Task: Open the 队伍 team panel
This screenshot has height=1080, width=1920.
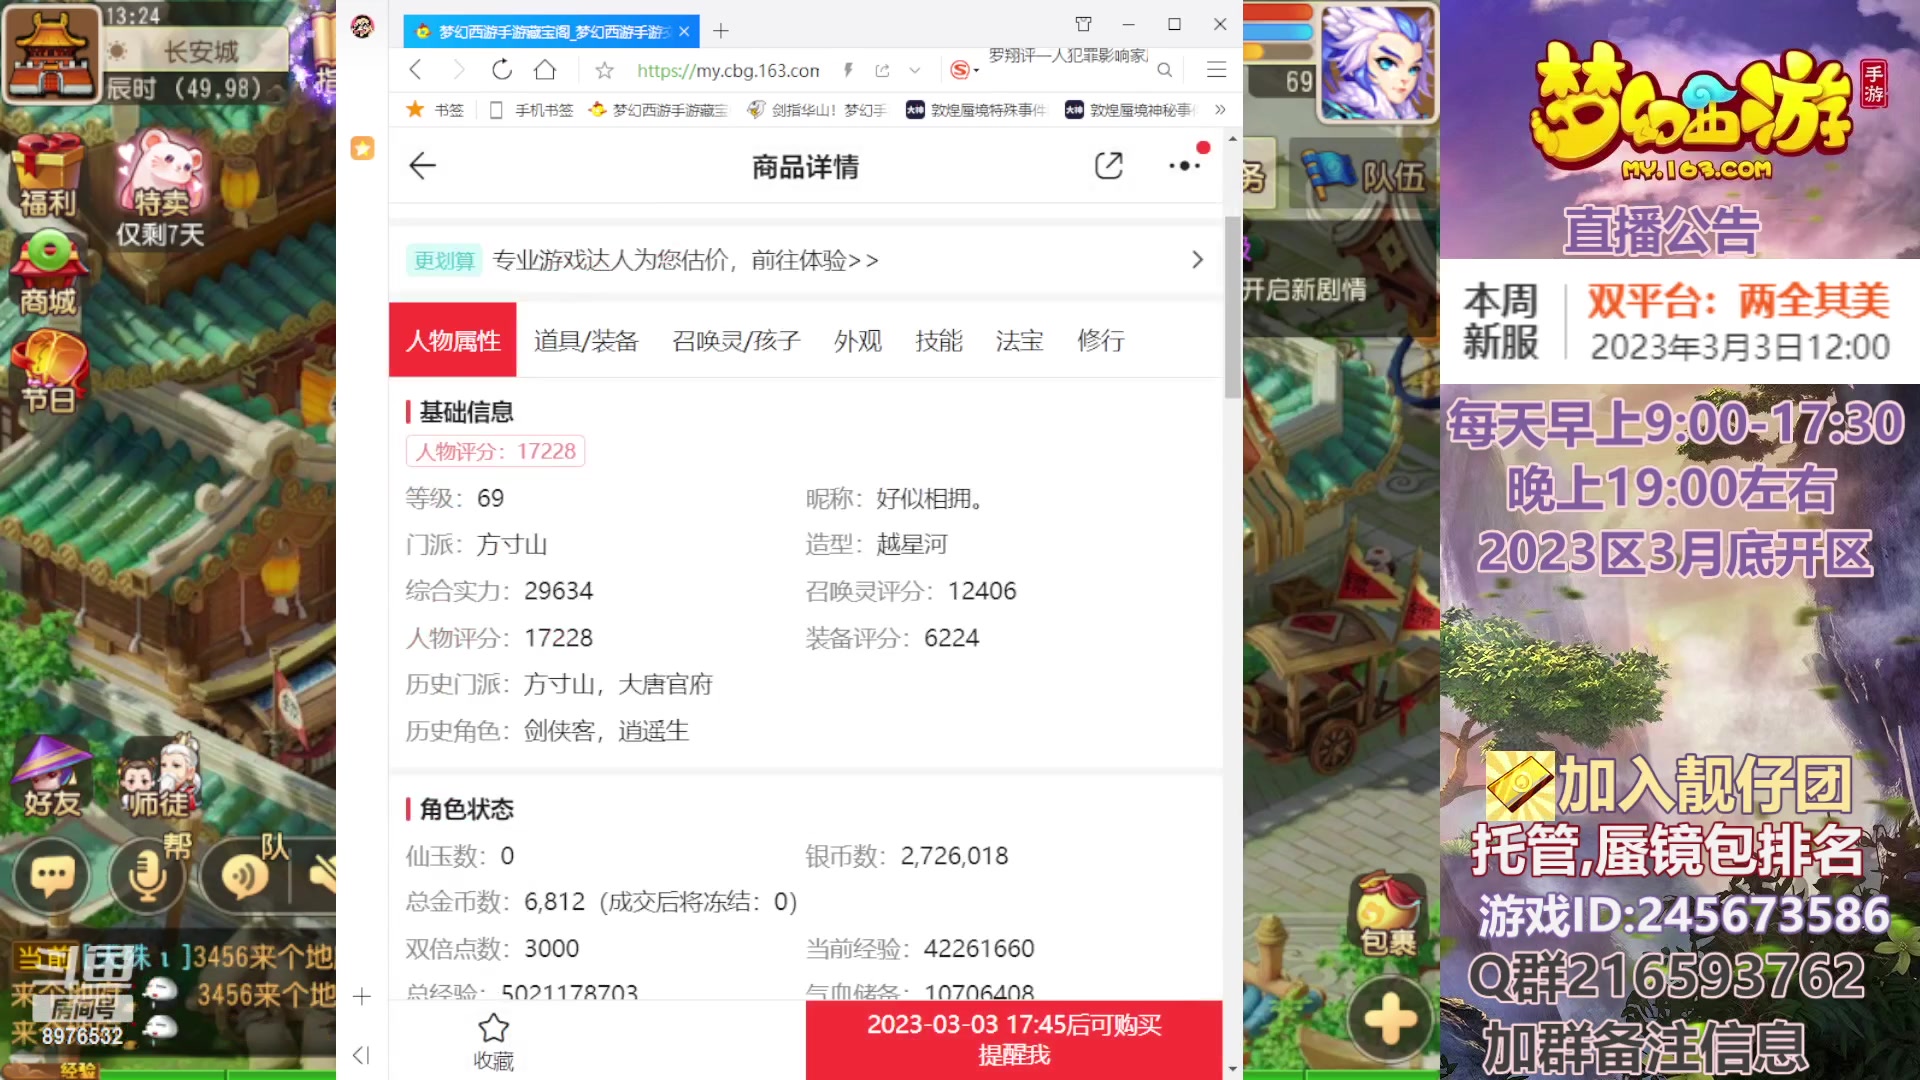Action: [x=1362, y=176]
